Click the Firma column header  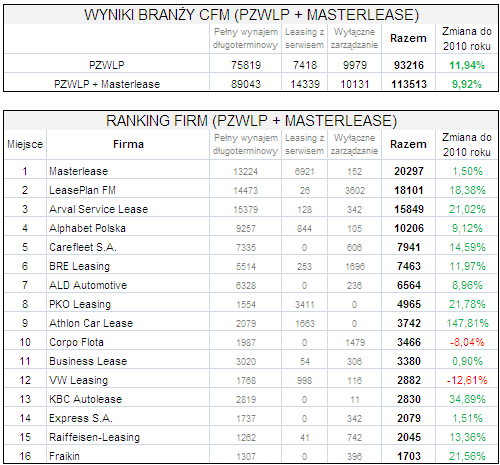(x=128, y=144)
